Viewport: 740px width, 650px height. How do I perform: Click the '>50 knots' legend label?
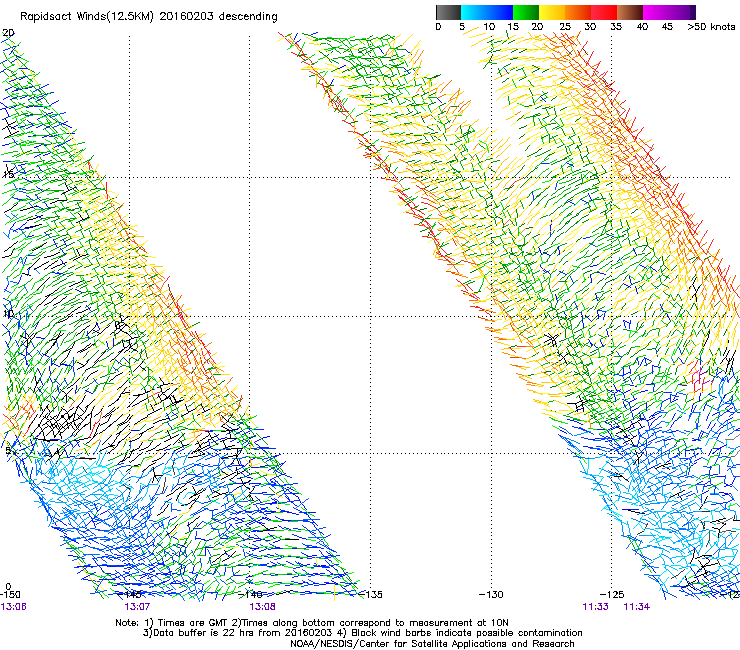click(711, 27)
